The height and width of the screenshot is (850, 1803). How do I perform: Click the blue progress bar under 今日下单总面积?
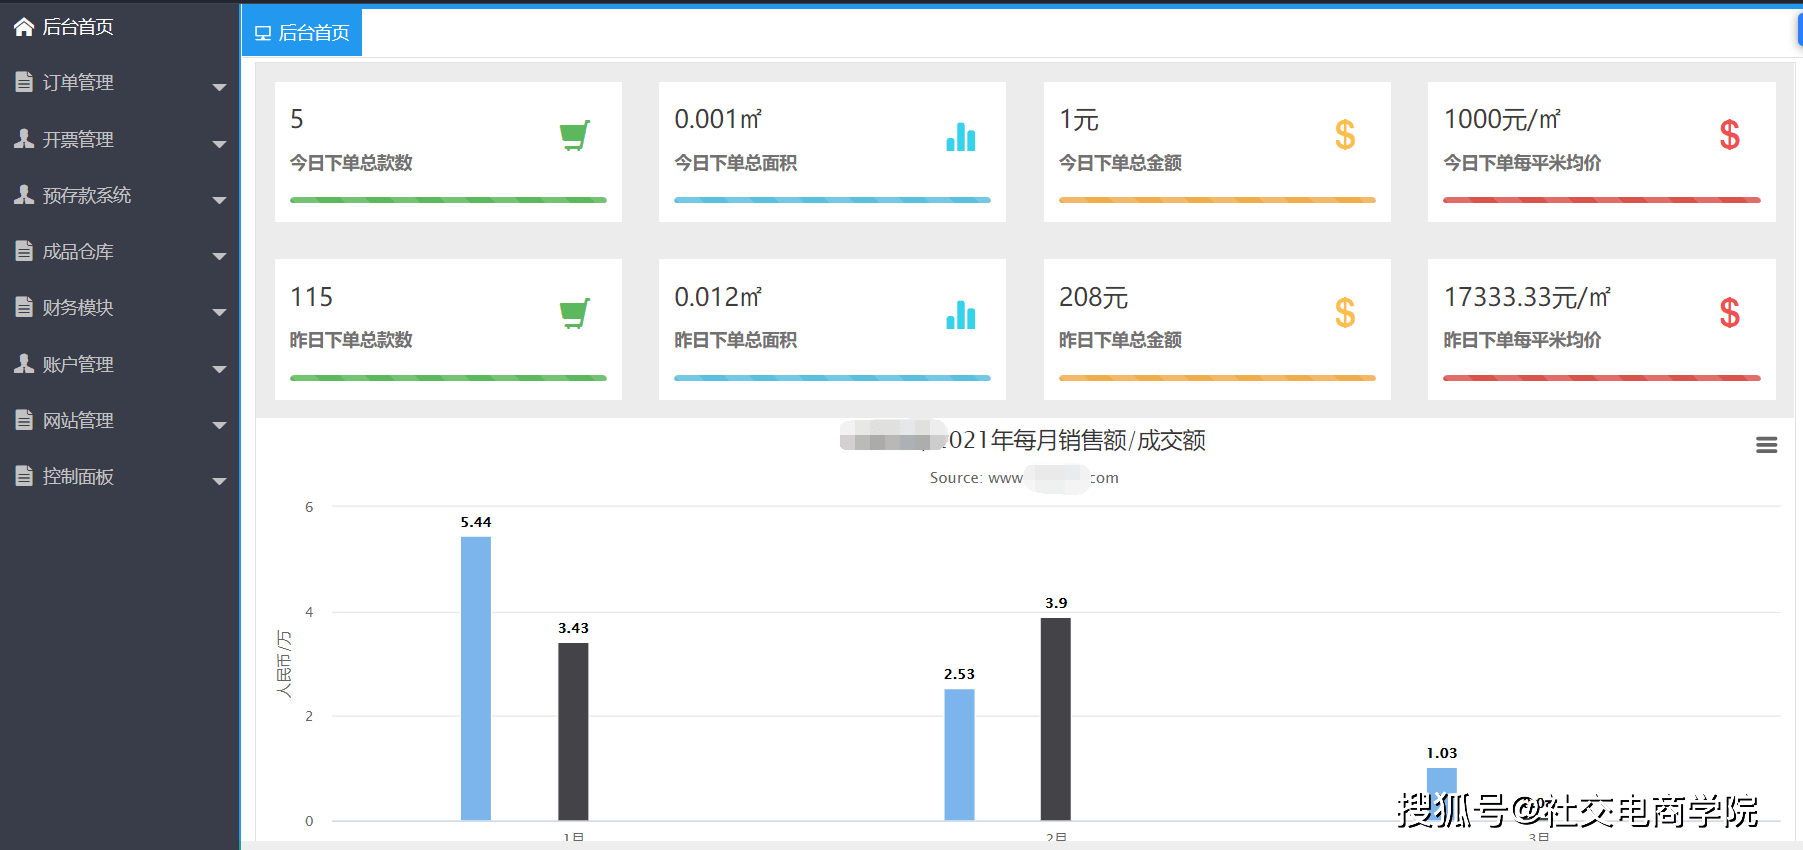832,200
